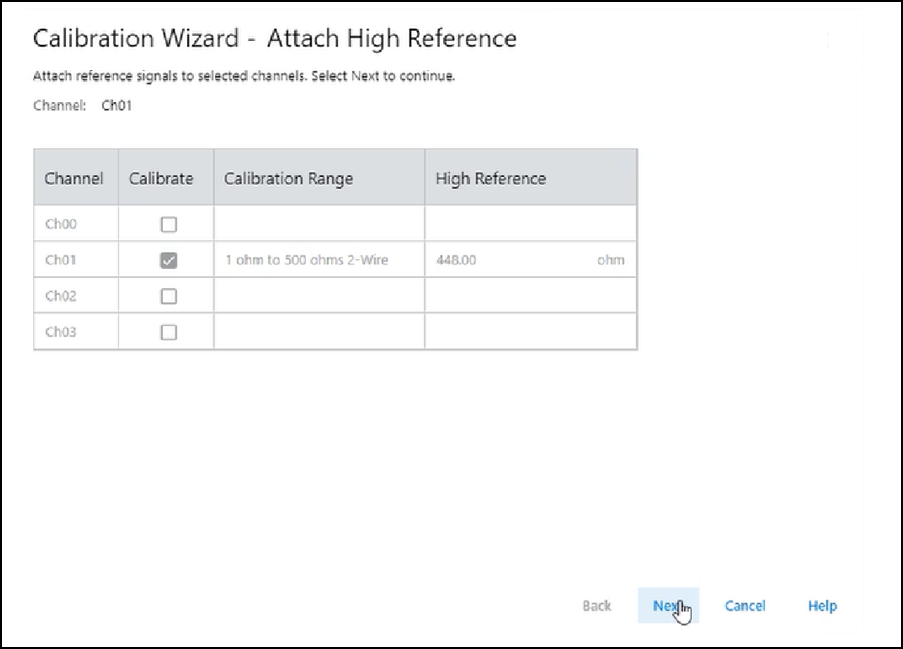The image size is (903, 649).
Task: Click the ohm unit in Ch01 row
Action: tap(610, 260)
